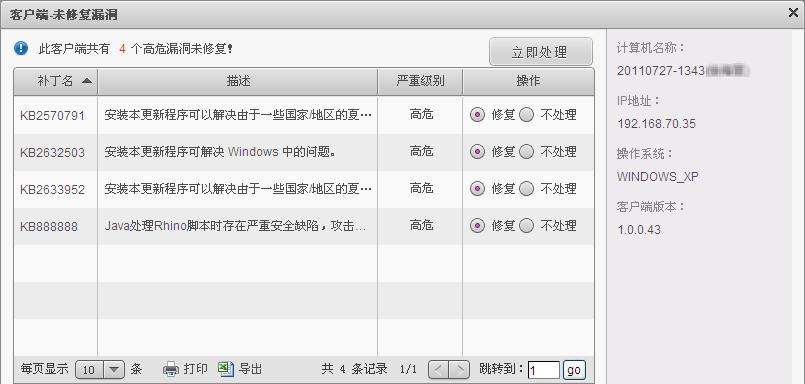The height and width of the screenshot is (384, 805).
Task: Click the 共 4 条记录 record count
Action: [x=354, y=369]
